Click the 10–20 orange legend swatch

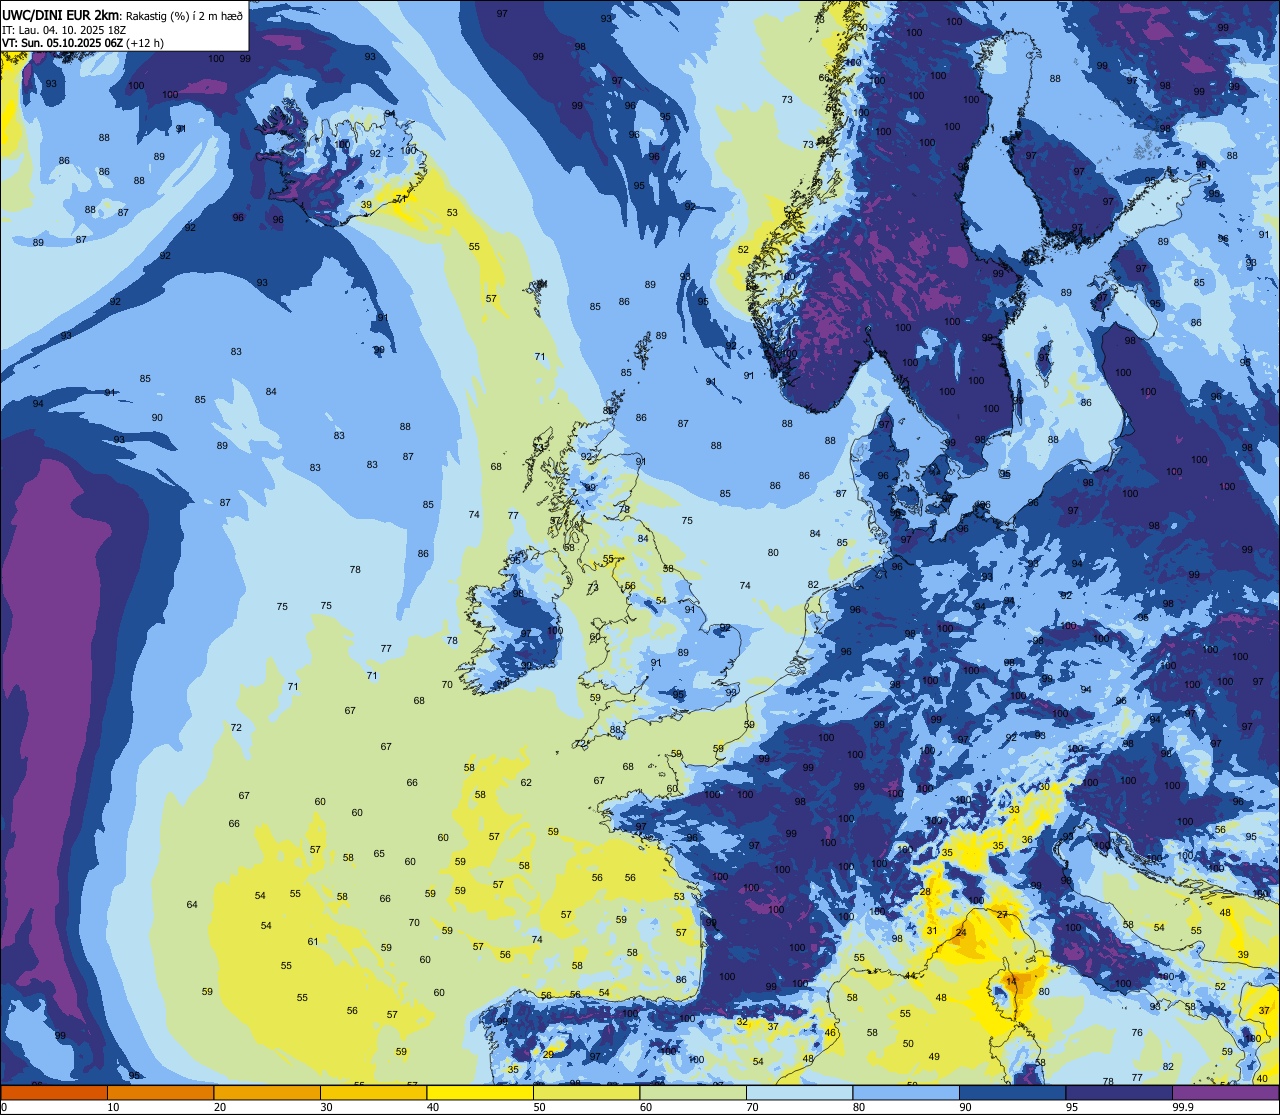pyautogui.click(x=160, y=1092)
